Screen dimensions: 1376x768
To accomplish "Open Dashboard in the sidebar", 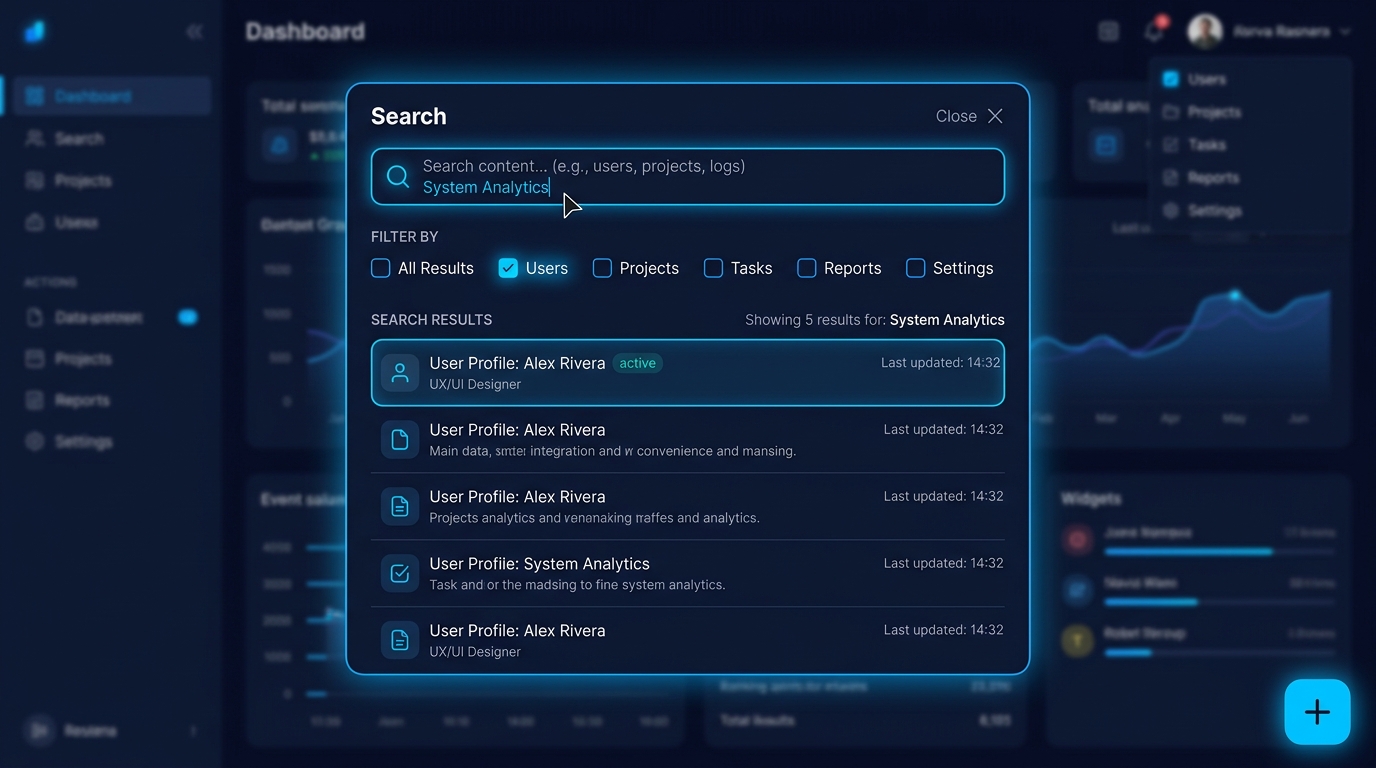I will 112,96.
